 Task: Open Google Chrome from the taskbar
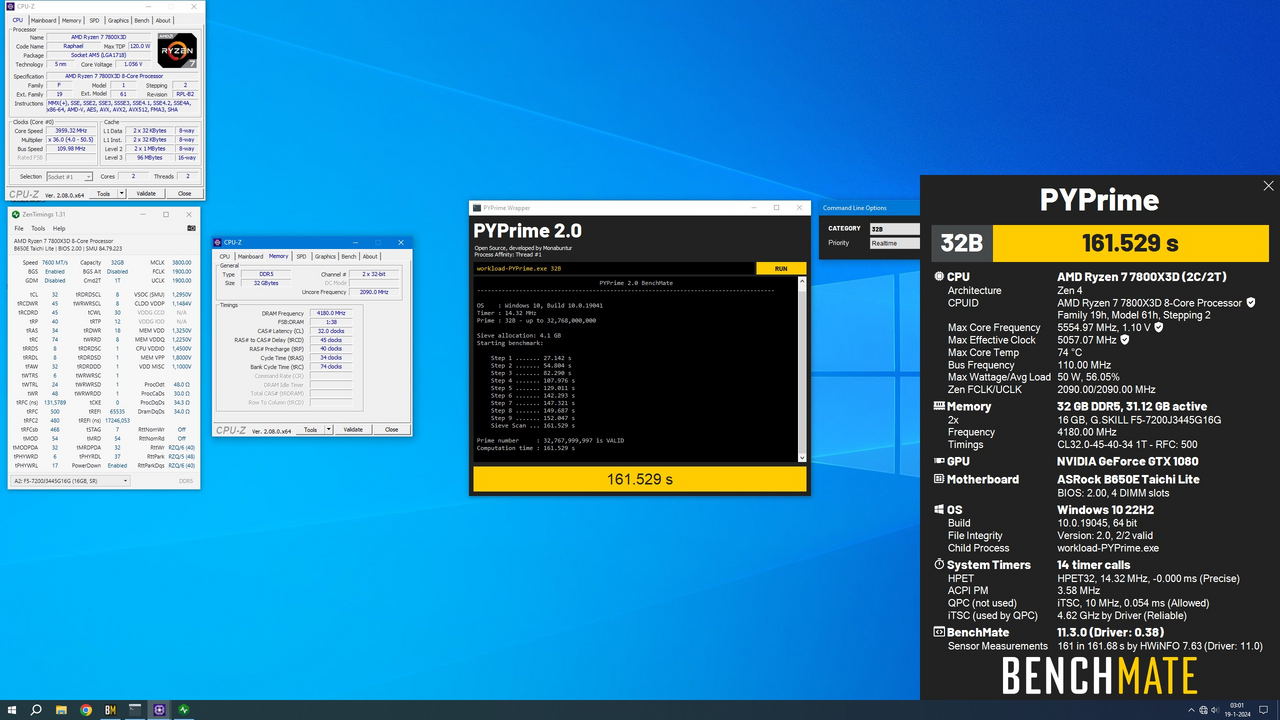pyautogui.click(x=86, y=710)
